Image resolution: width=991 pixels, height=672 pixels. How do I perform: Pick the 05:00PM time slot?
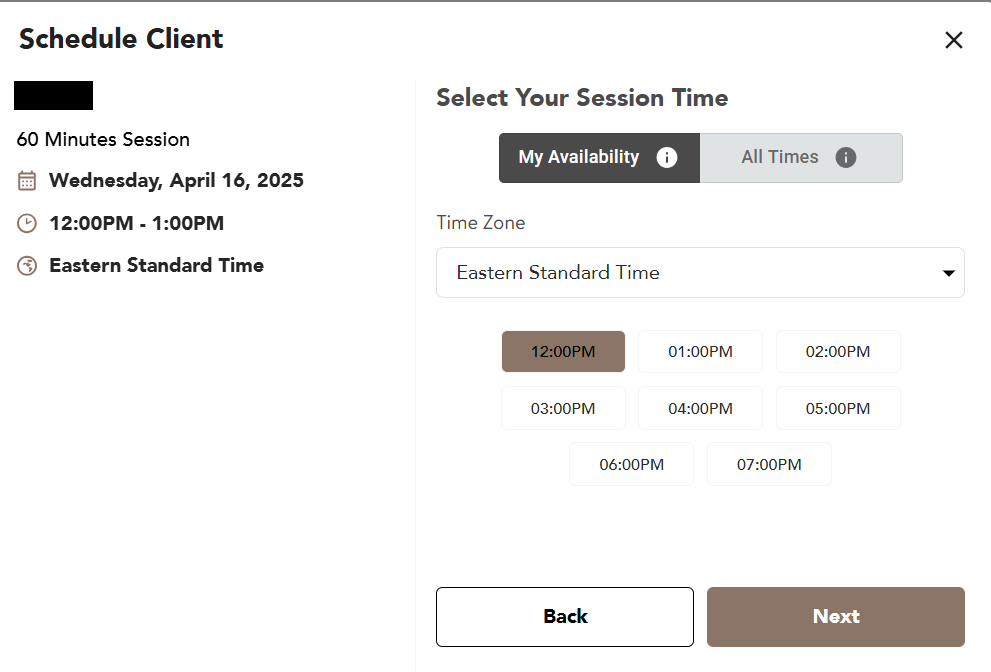pos(838,408)
